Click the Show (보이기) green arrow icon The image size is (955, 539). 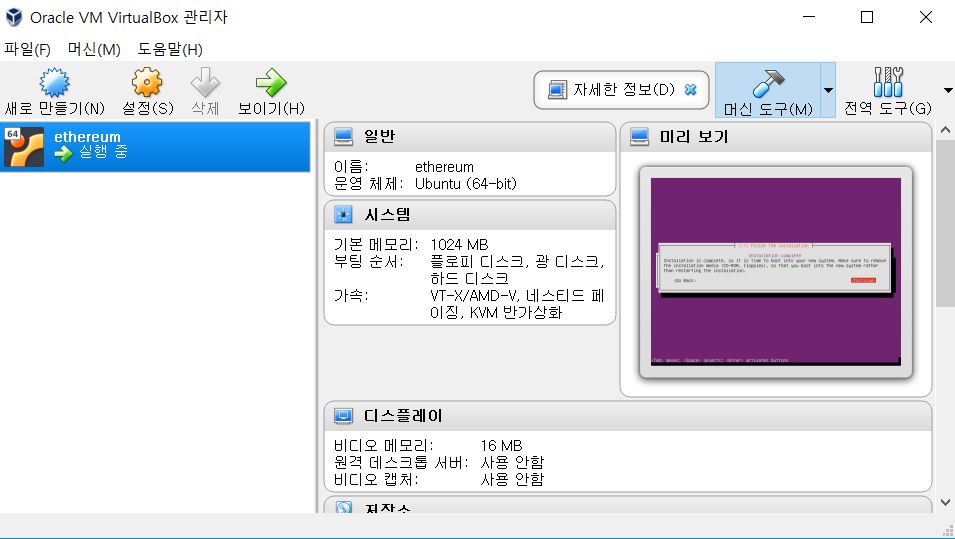click(271, 82)
